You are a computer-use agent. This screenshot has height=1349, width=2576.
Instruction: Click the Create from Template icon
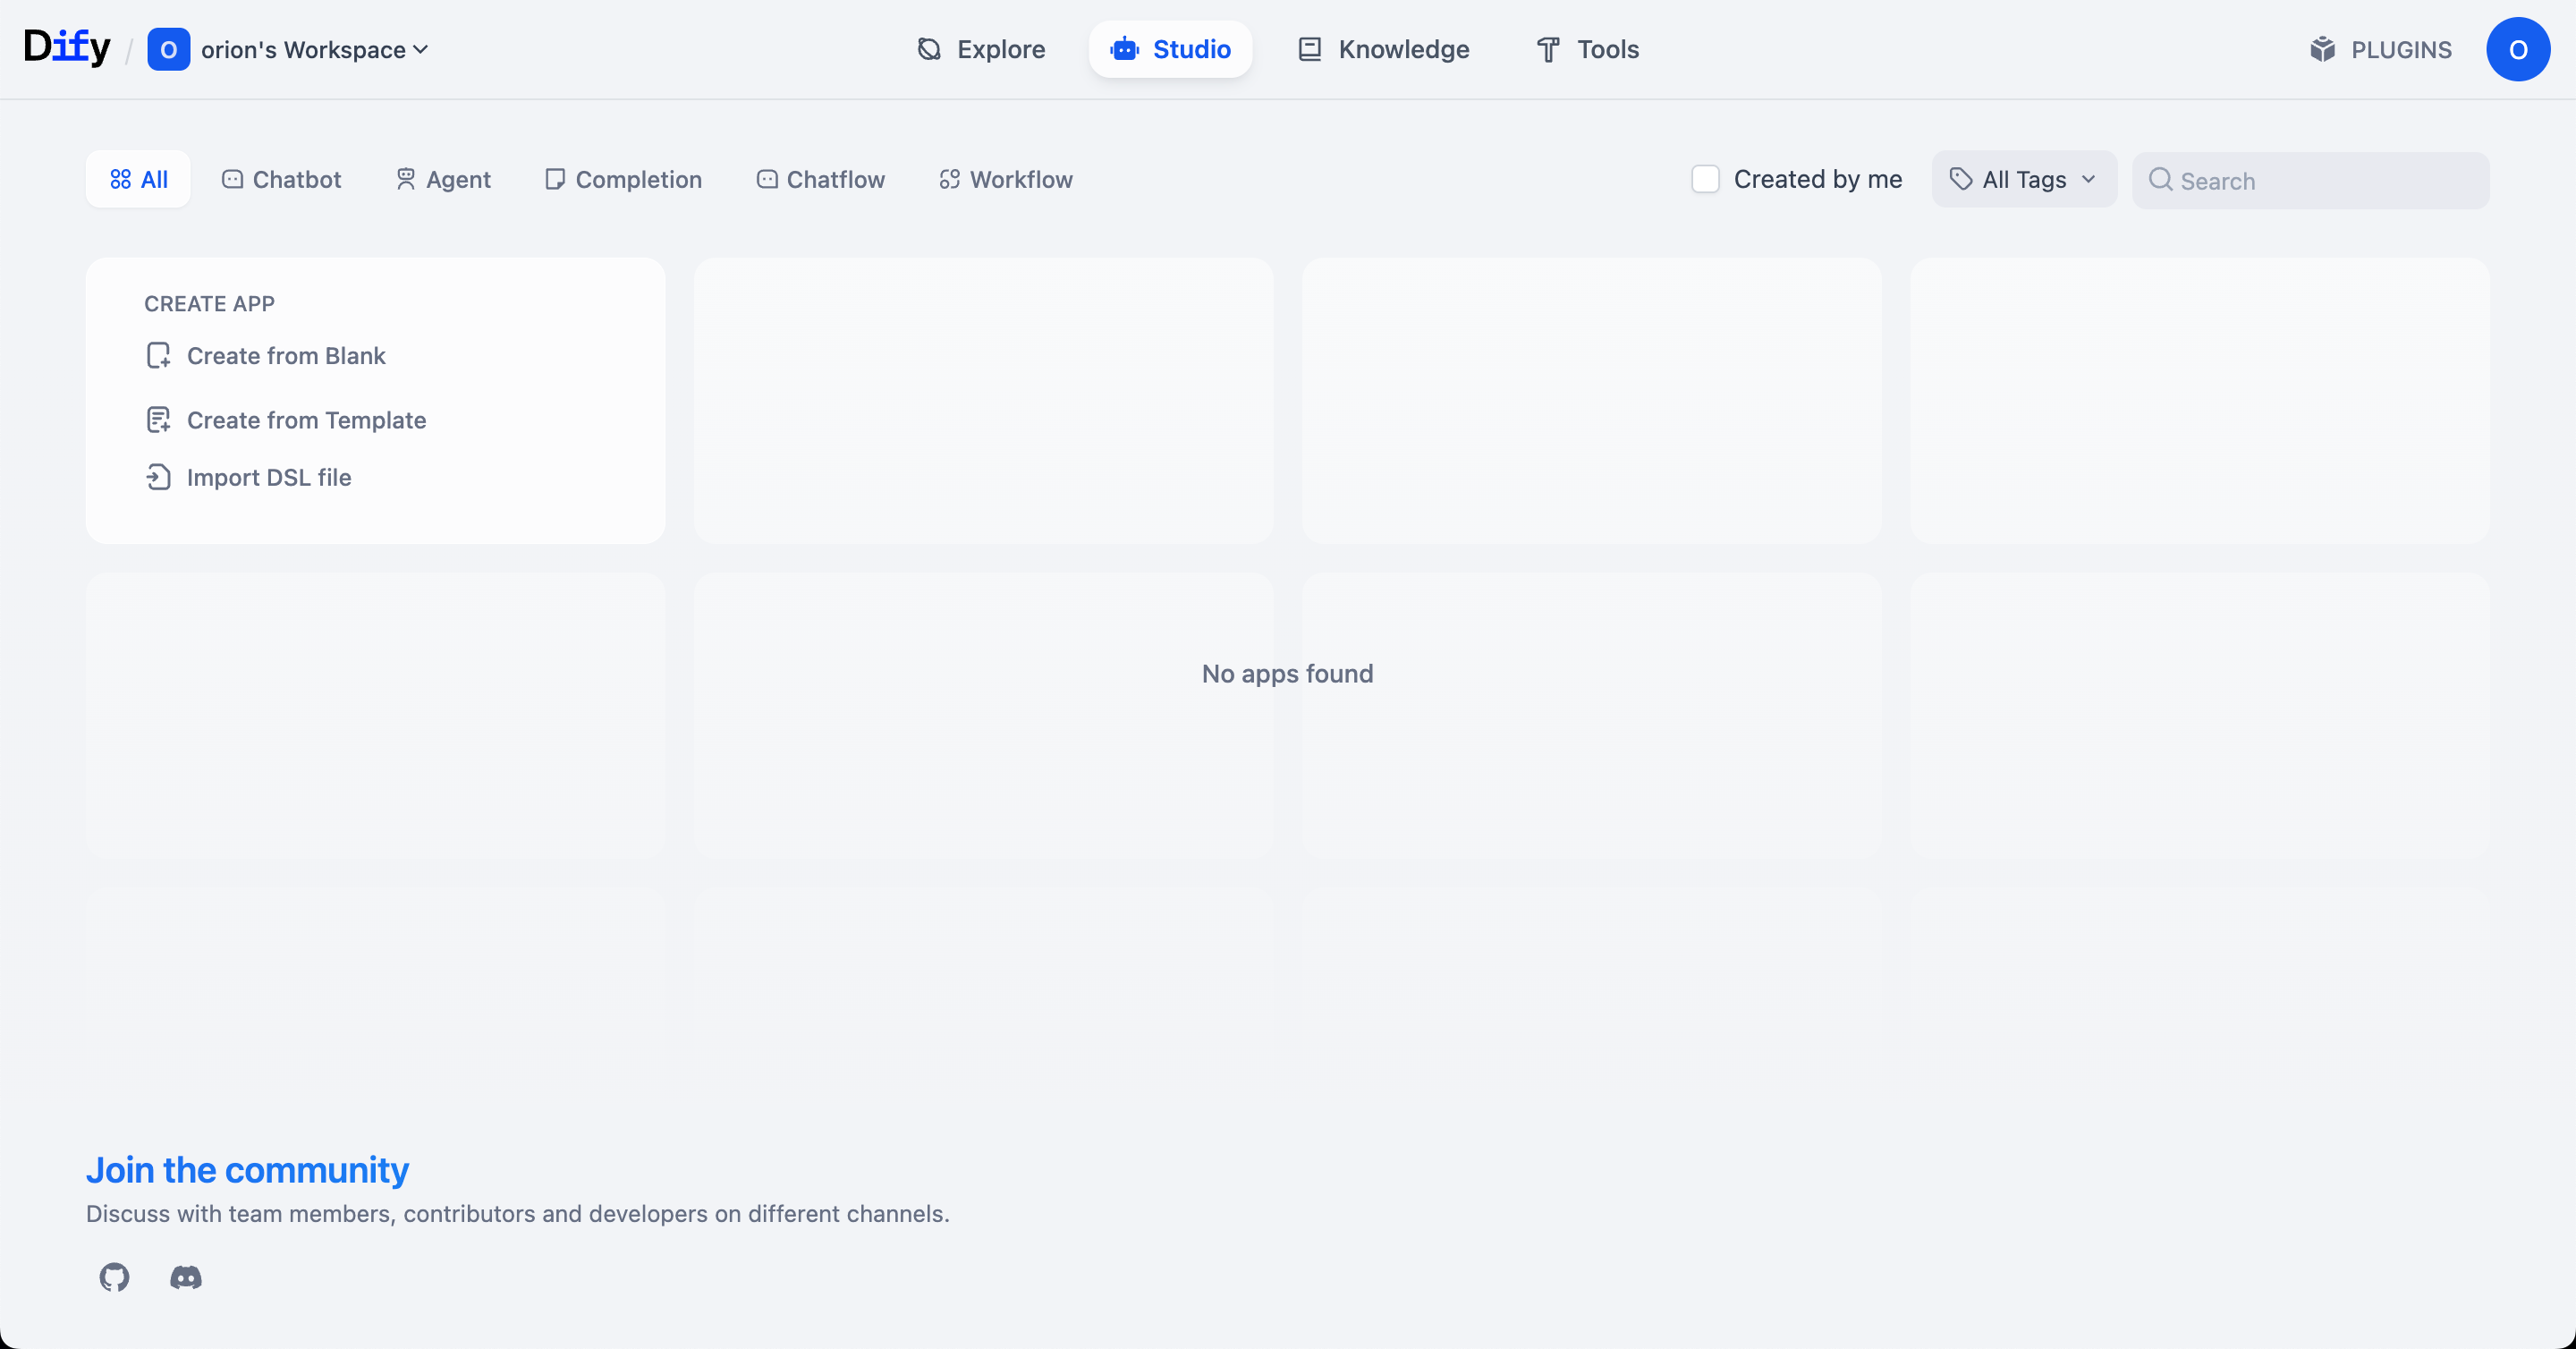click(x=160, y=420)
